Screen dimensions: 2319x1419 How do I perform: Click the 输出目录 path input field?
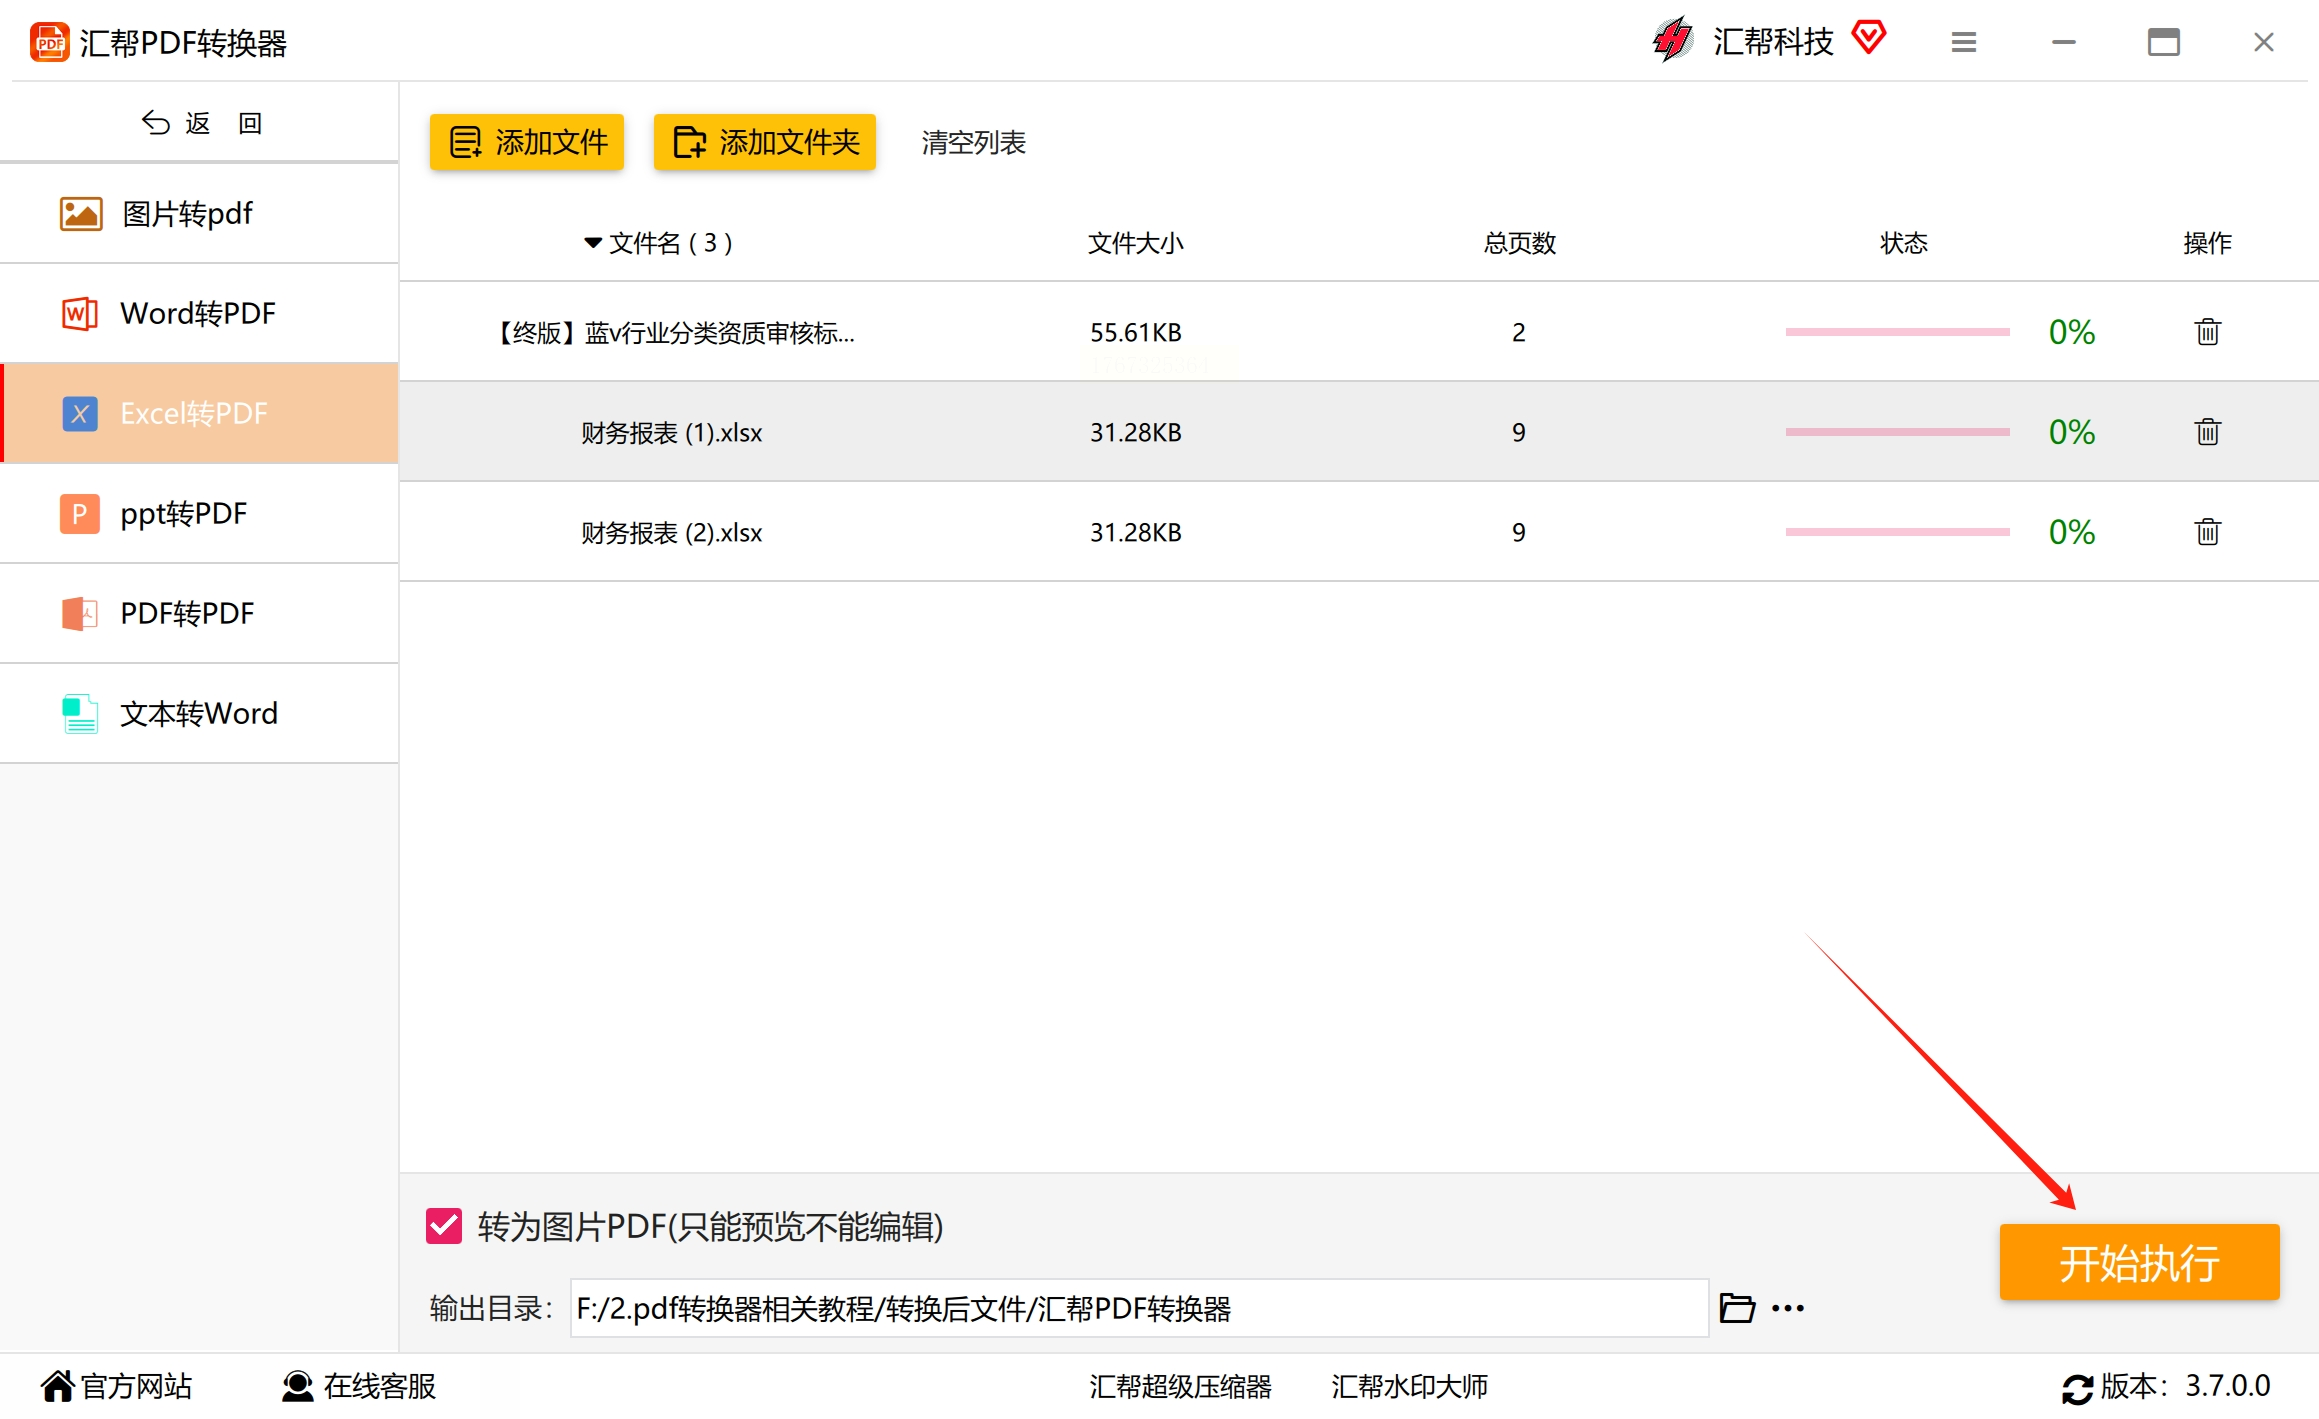(x=1138, y=1308)
